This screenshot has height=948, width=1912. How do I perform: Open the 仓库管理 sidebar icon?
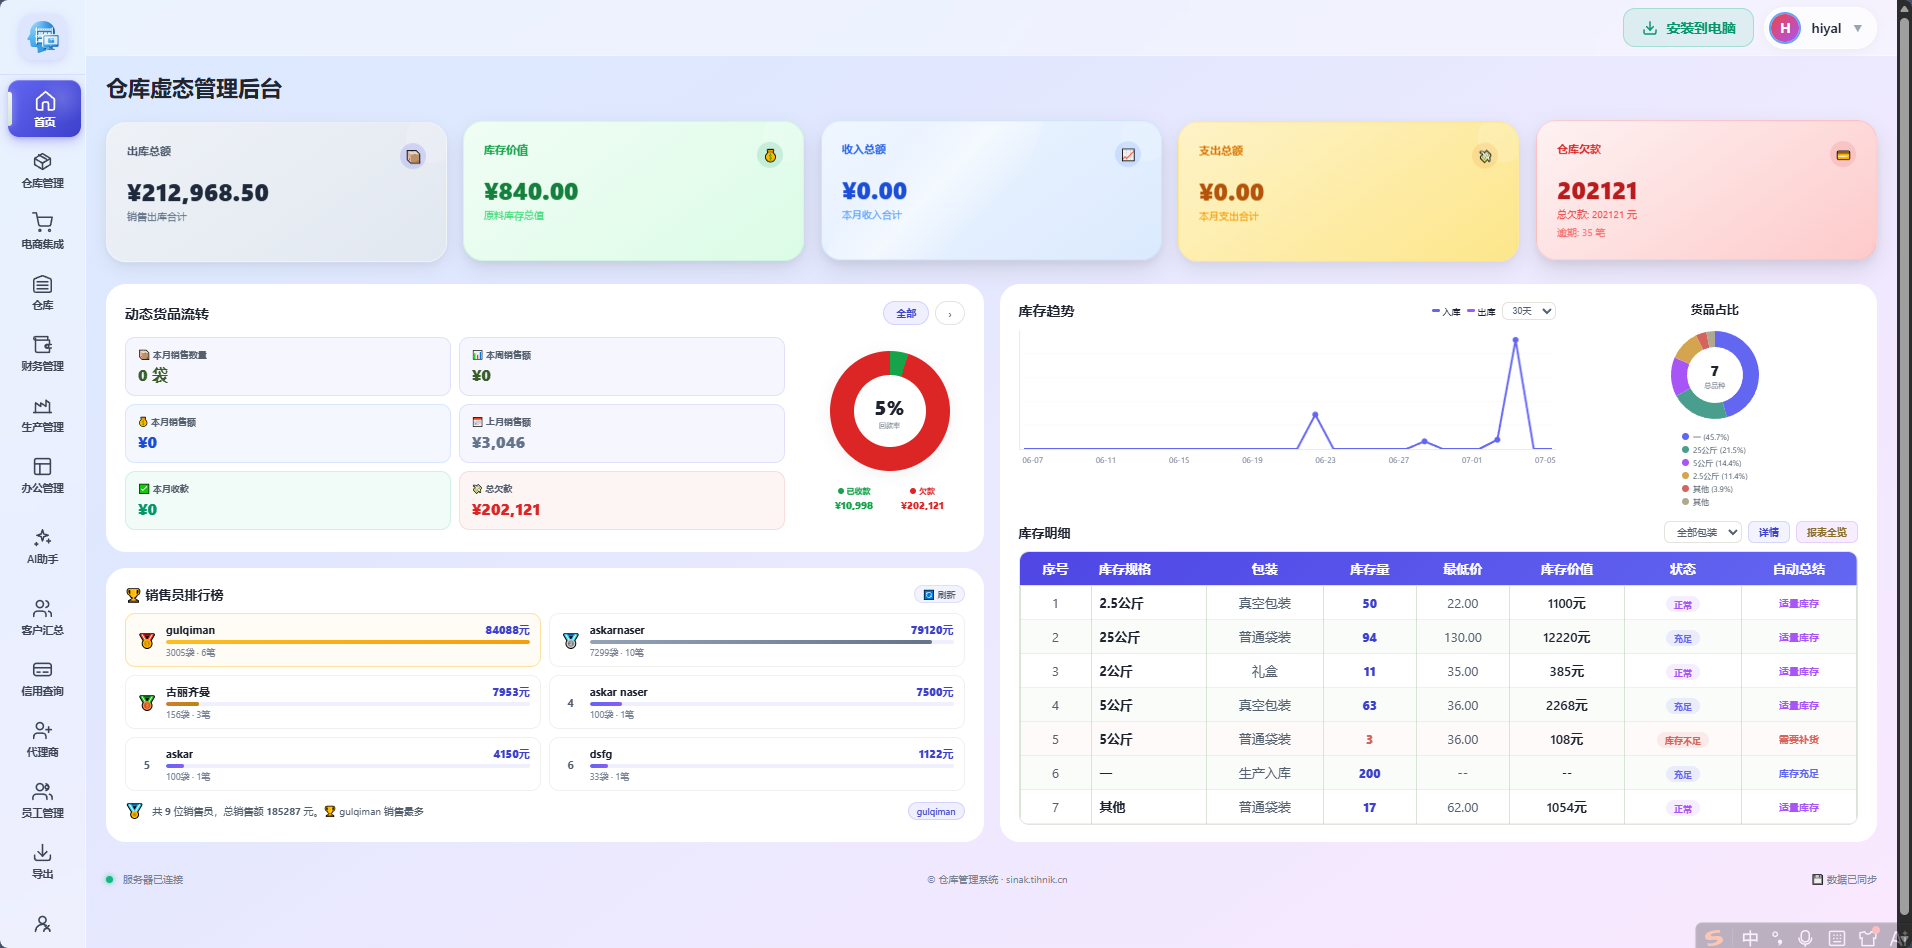42,162
